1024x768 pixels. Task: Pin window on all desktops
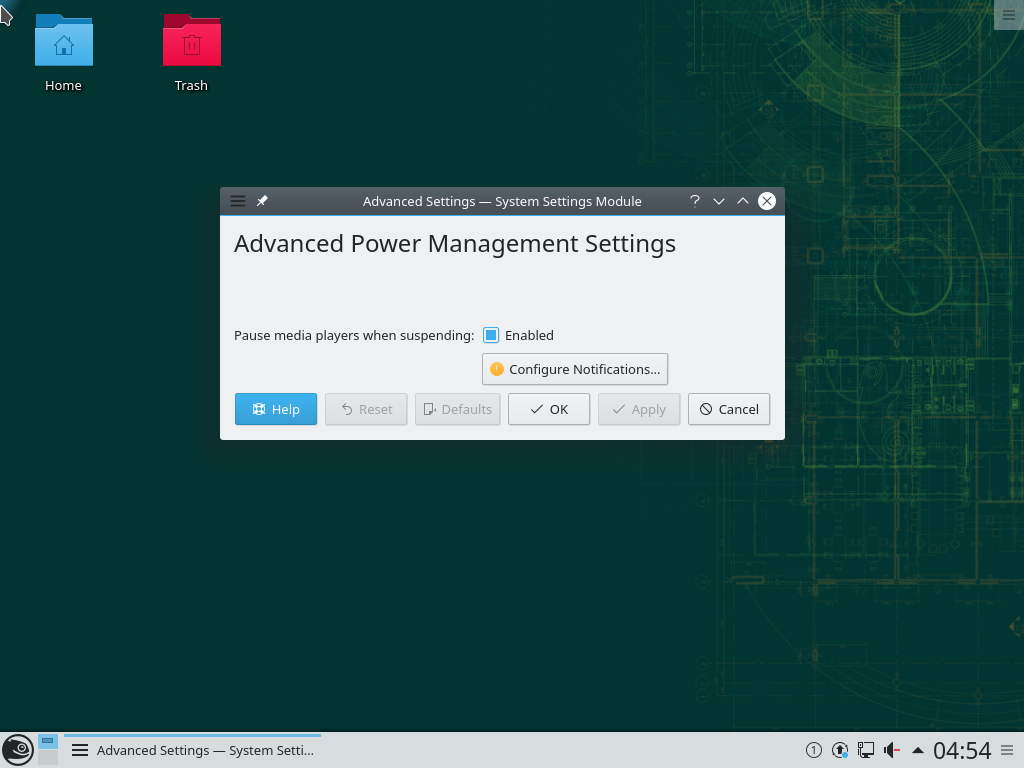coord(262,201)
